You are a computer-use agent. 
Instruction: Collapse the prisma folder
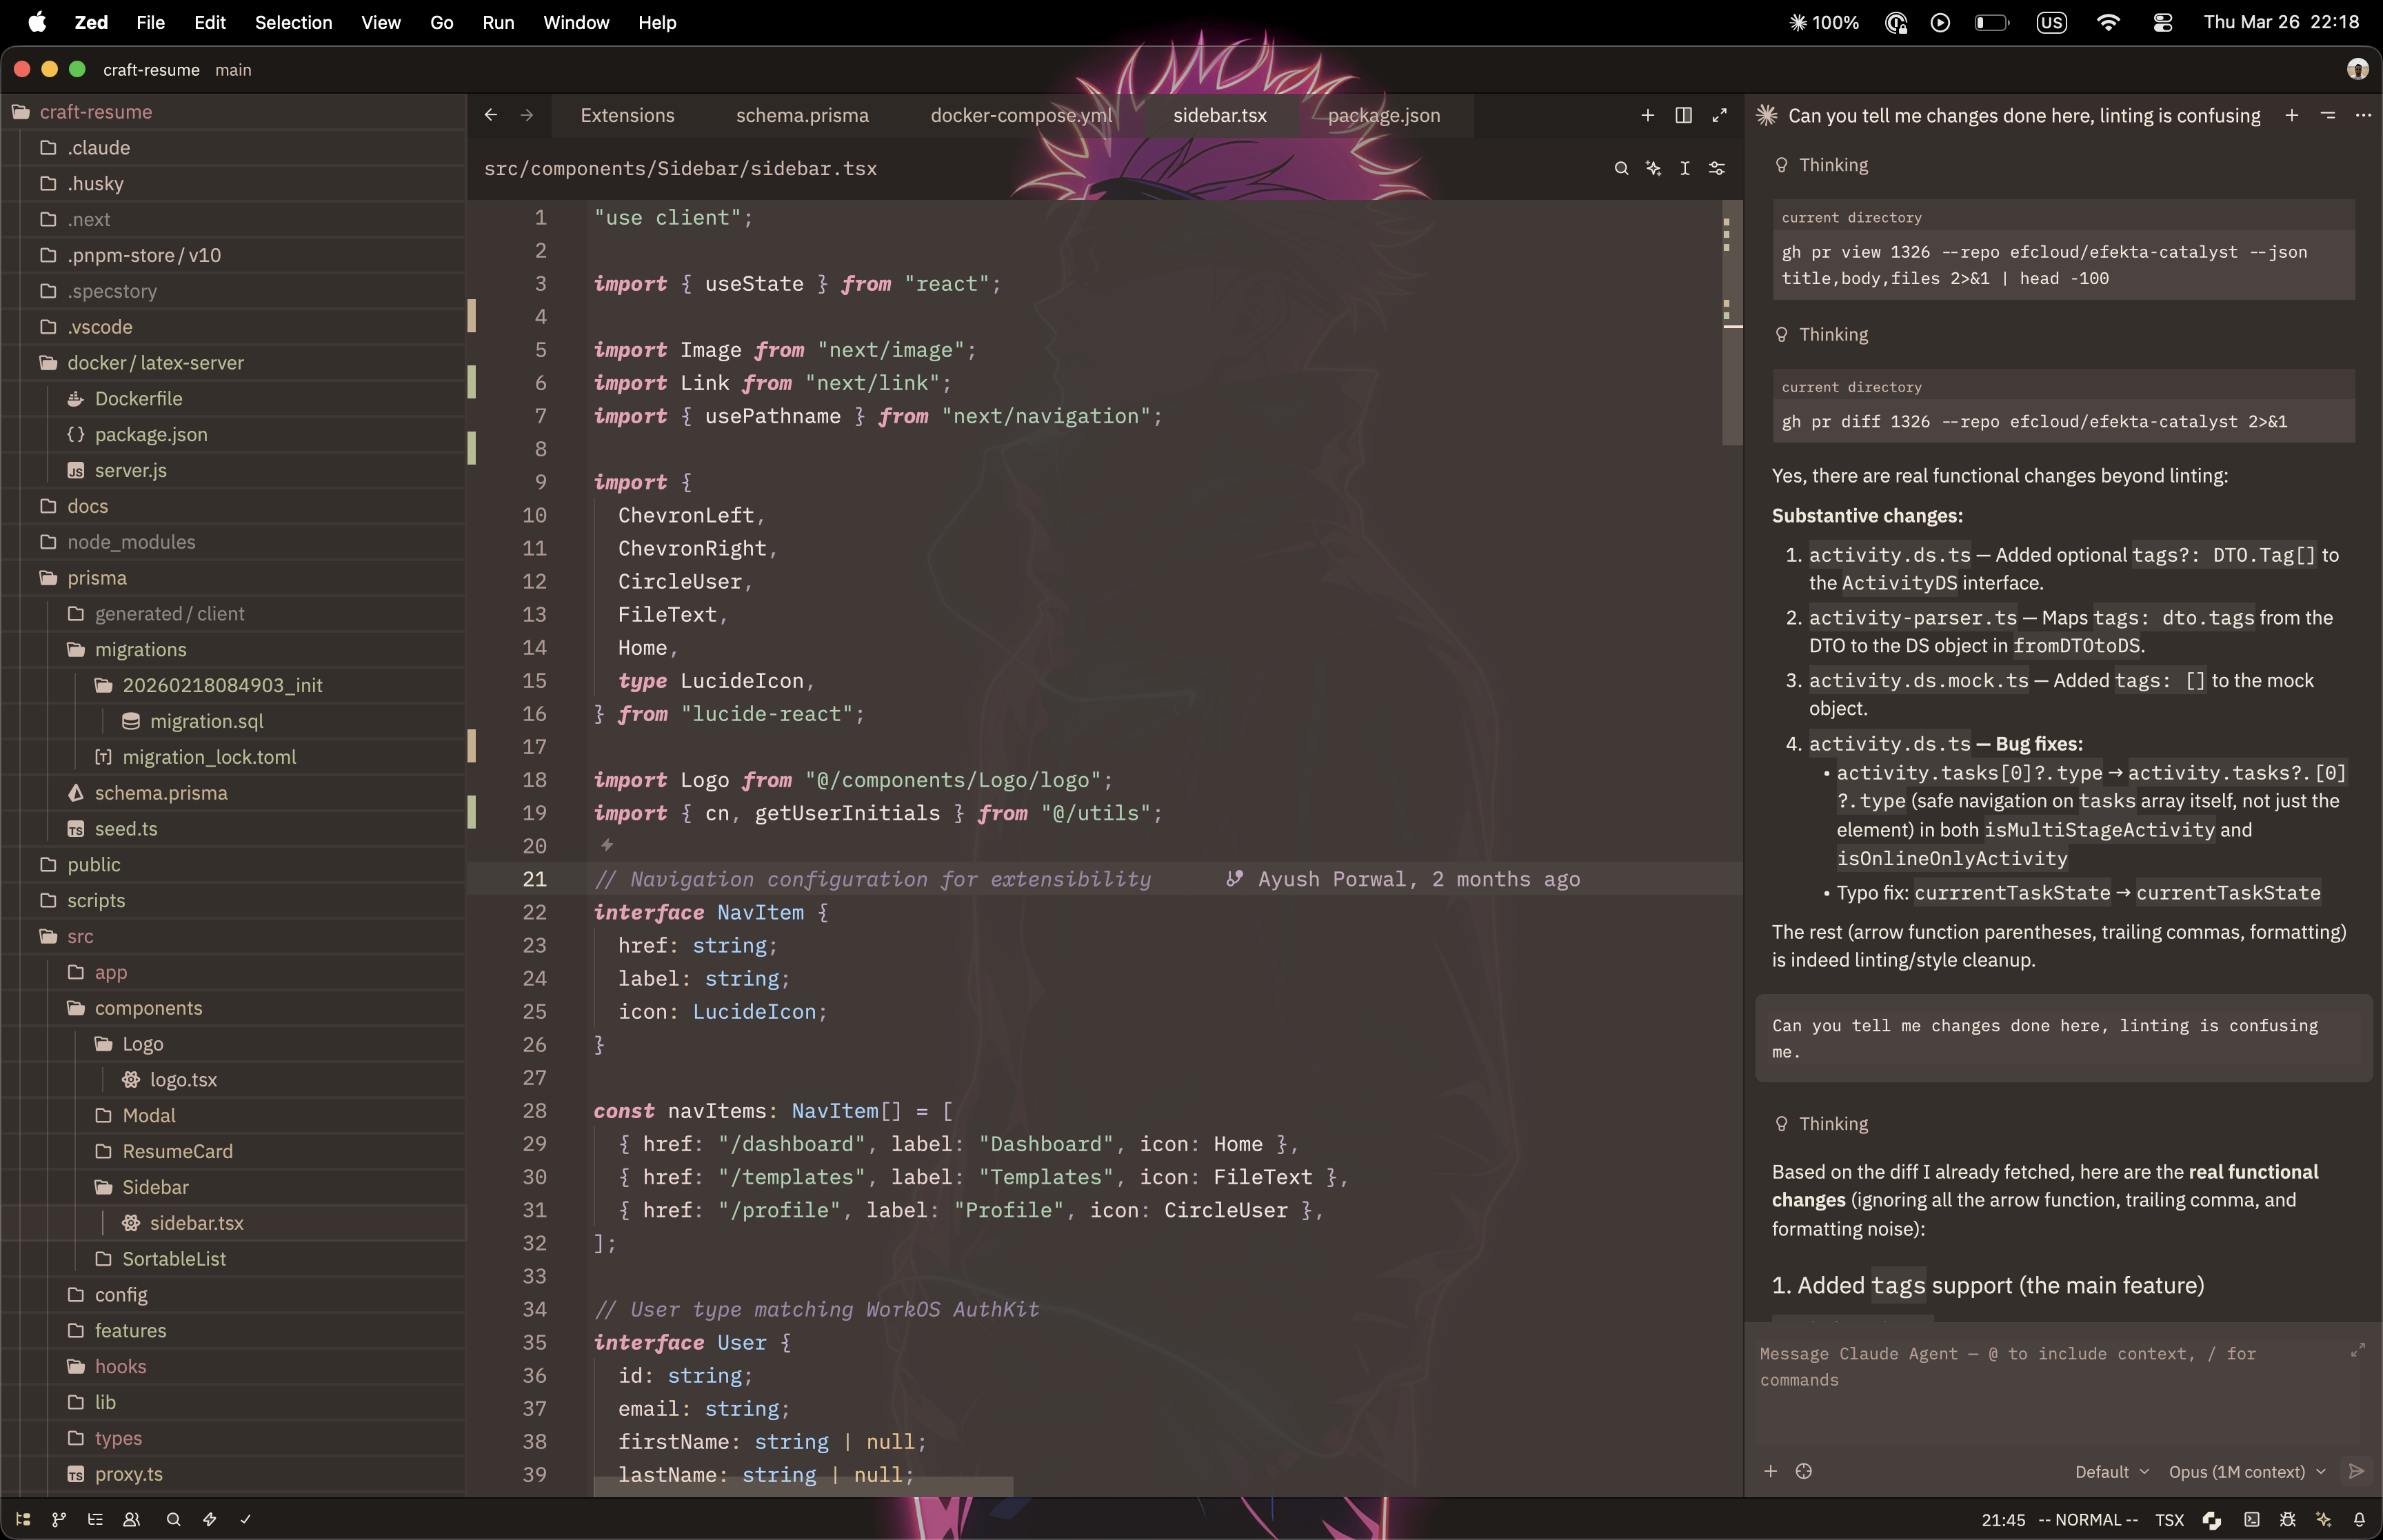[x=97, y=577]
